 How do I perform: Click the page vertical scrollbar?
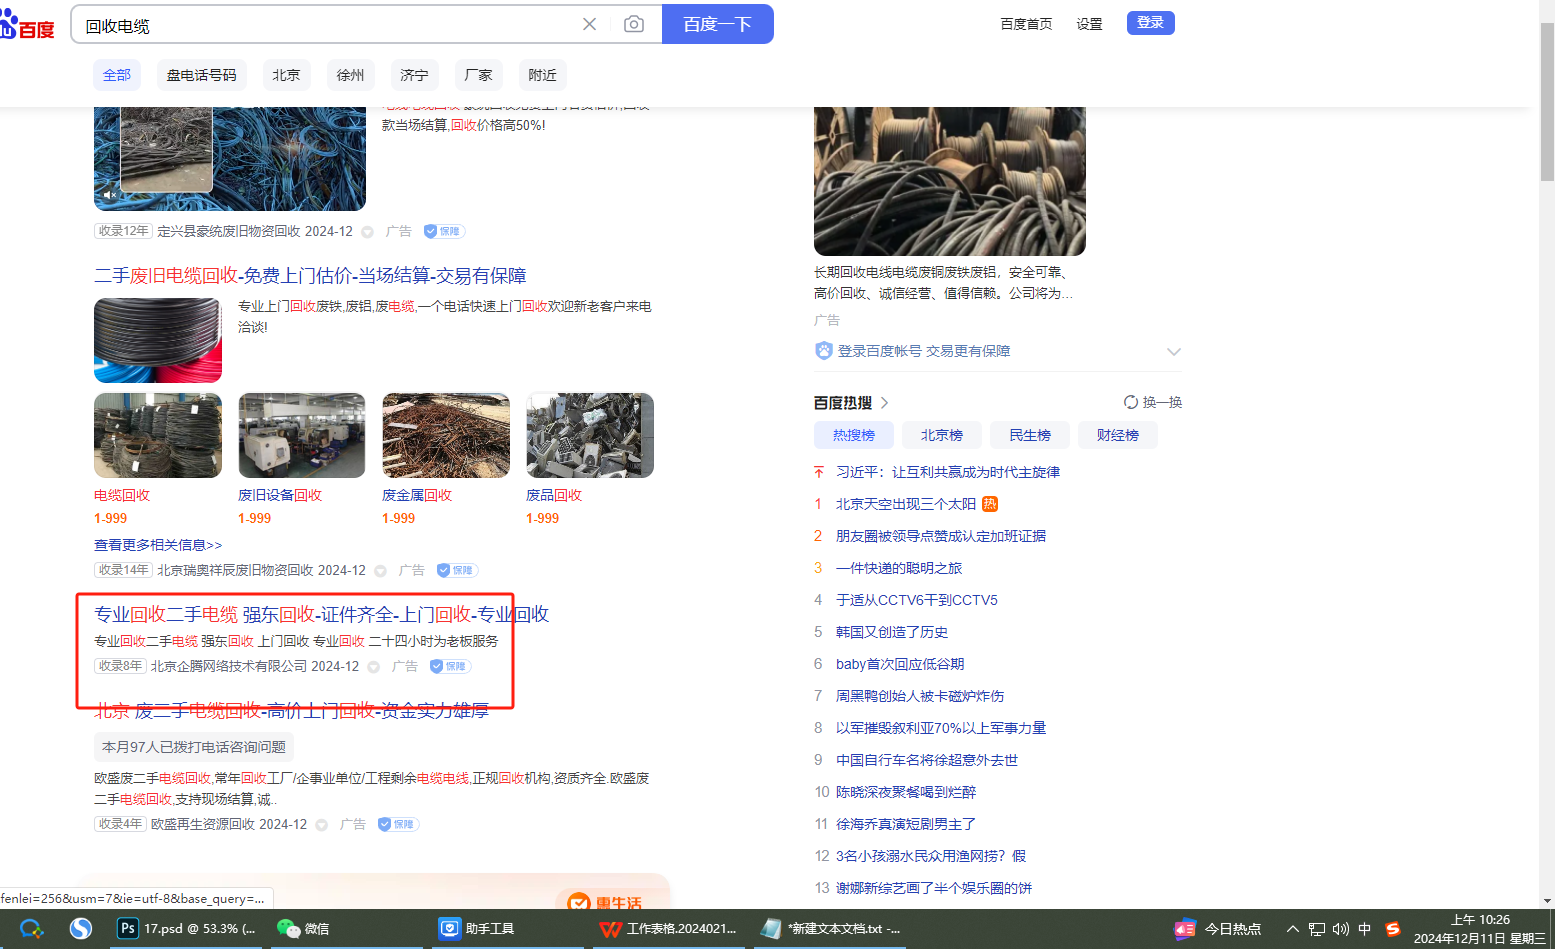click(x=1547, y=100)
